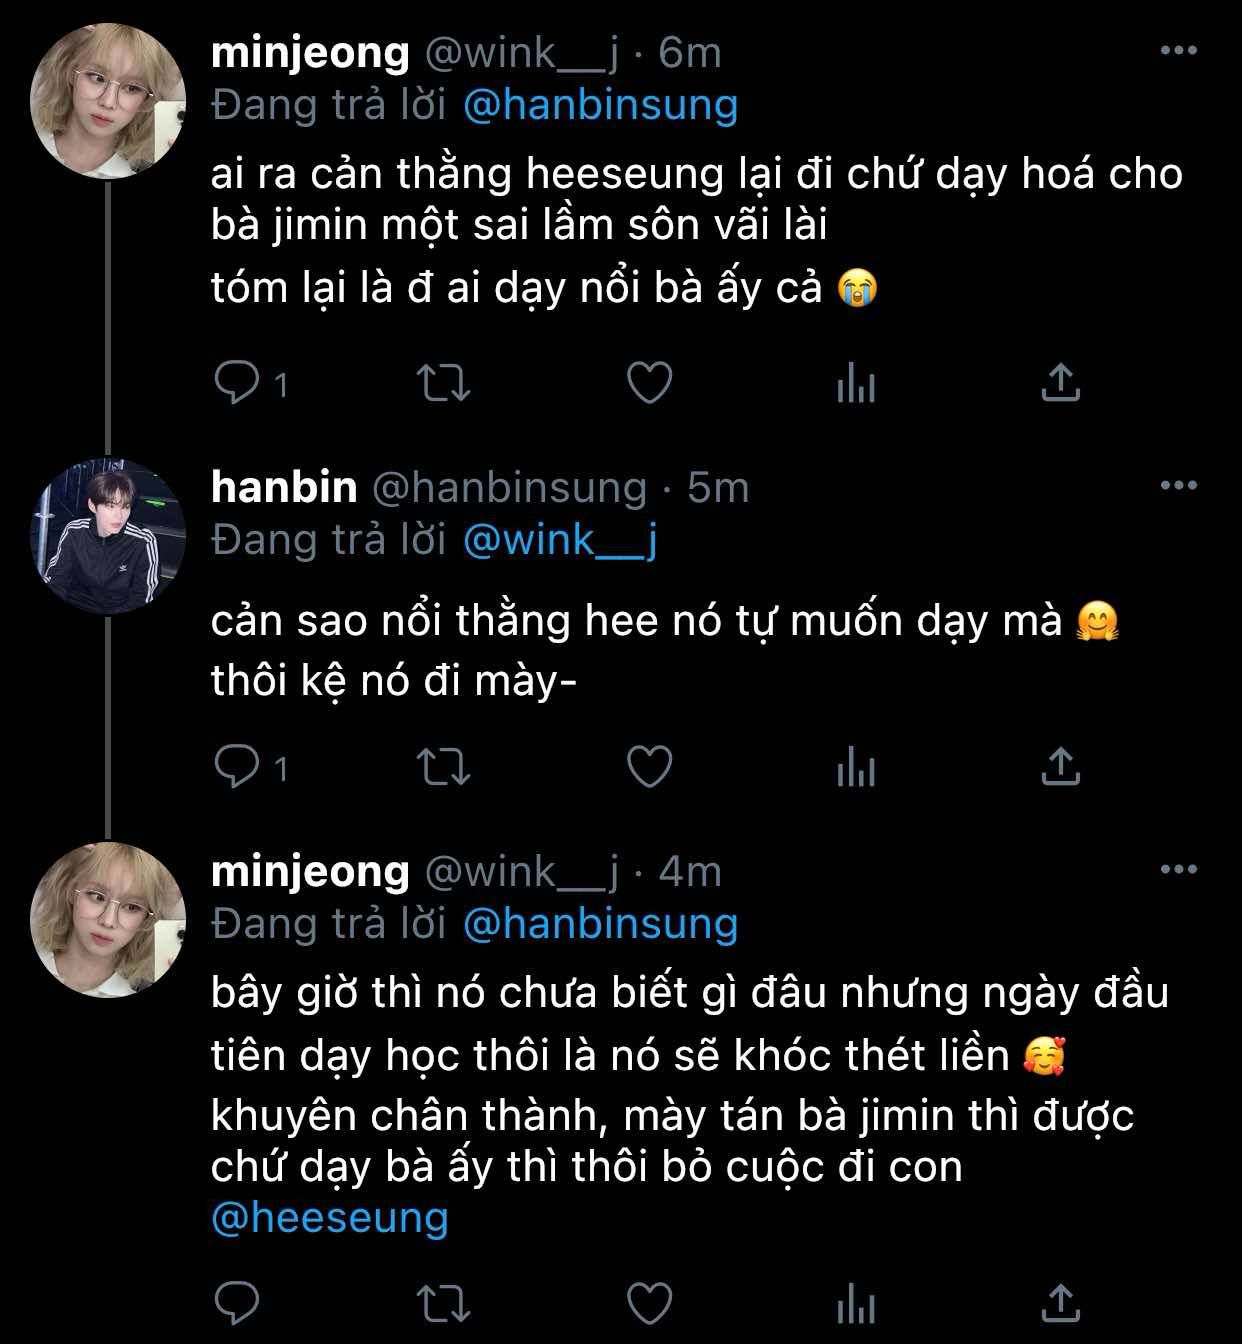Share hanbin's tweet

(x=1060, y=767)
